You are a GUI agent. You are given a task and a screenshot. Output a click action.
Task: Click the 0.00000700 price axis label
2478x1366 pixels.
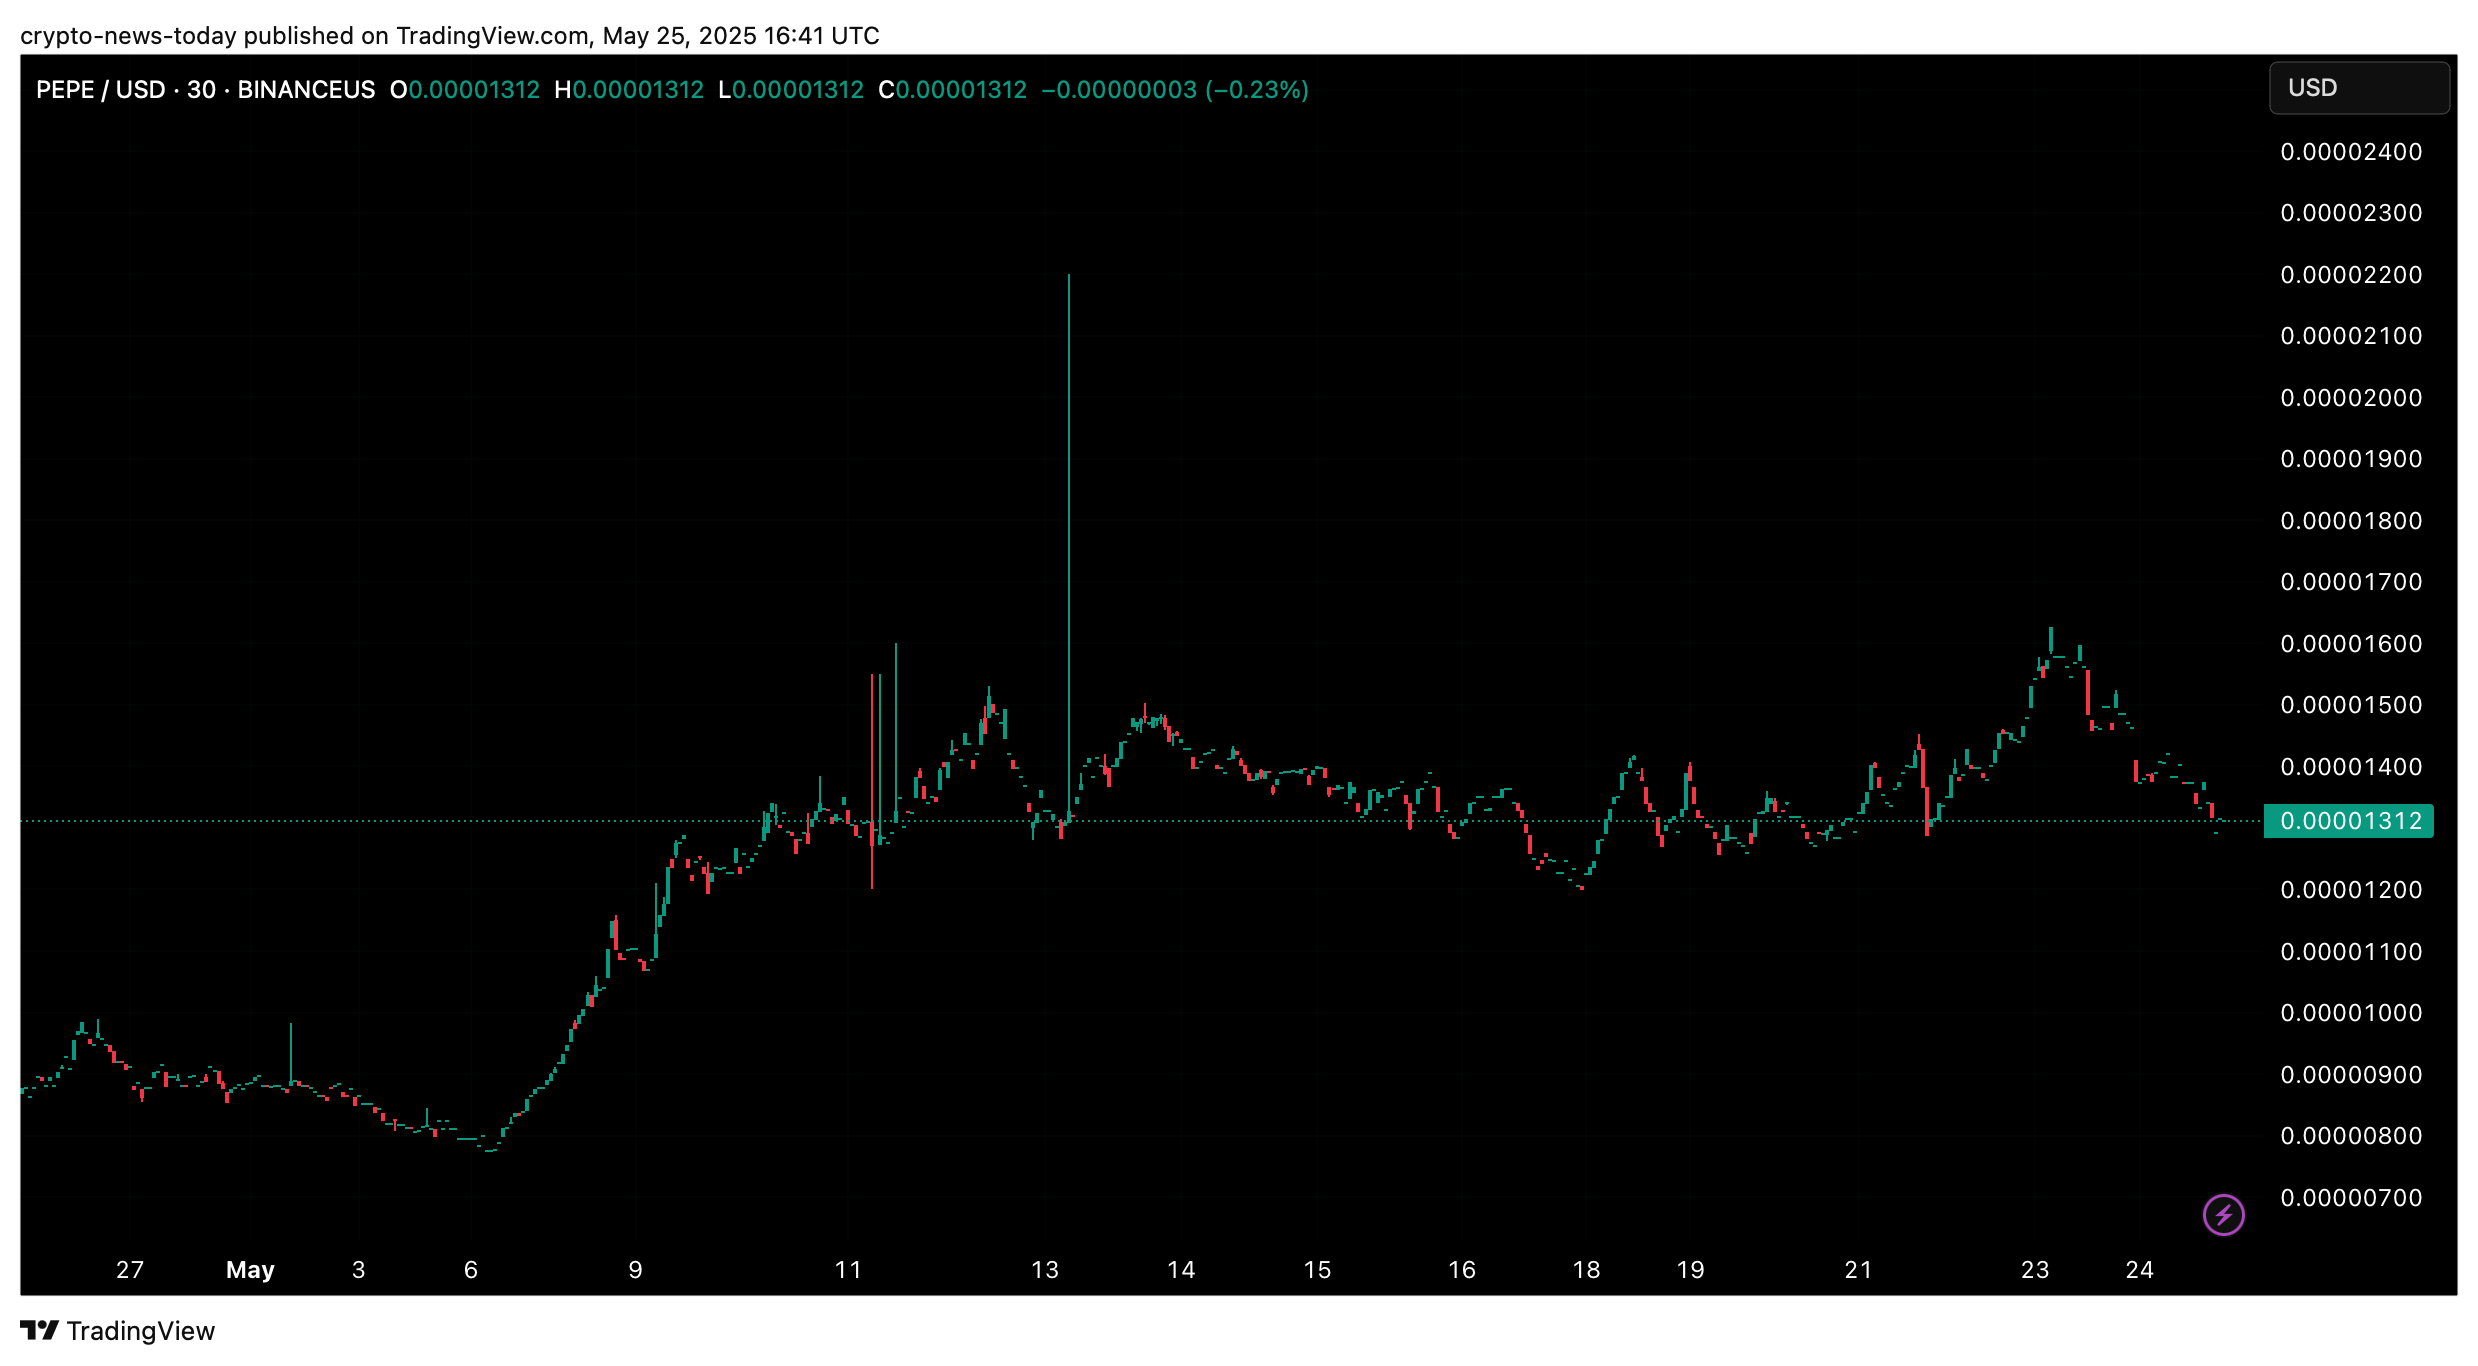pos(2351,1198)
